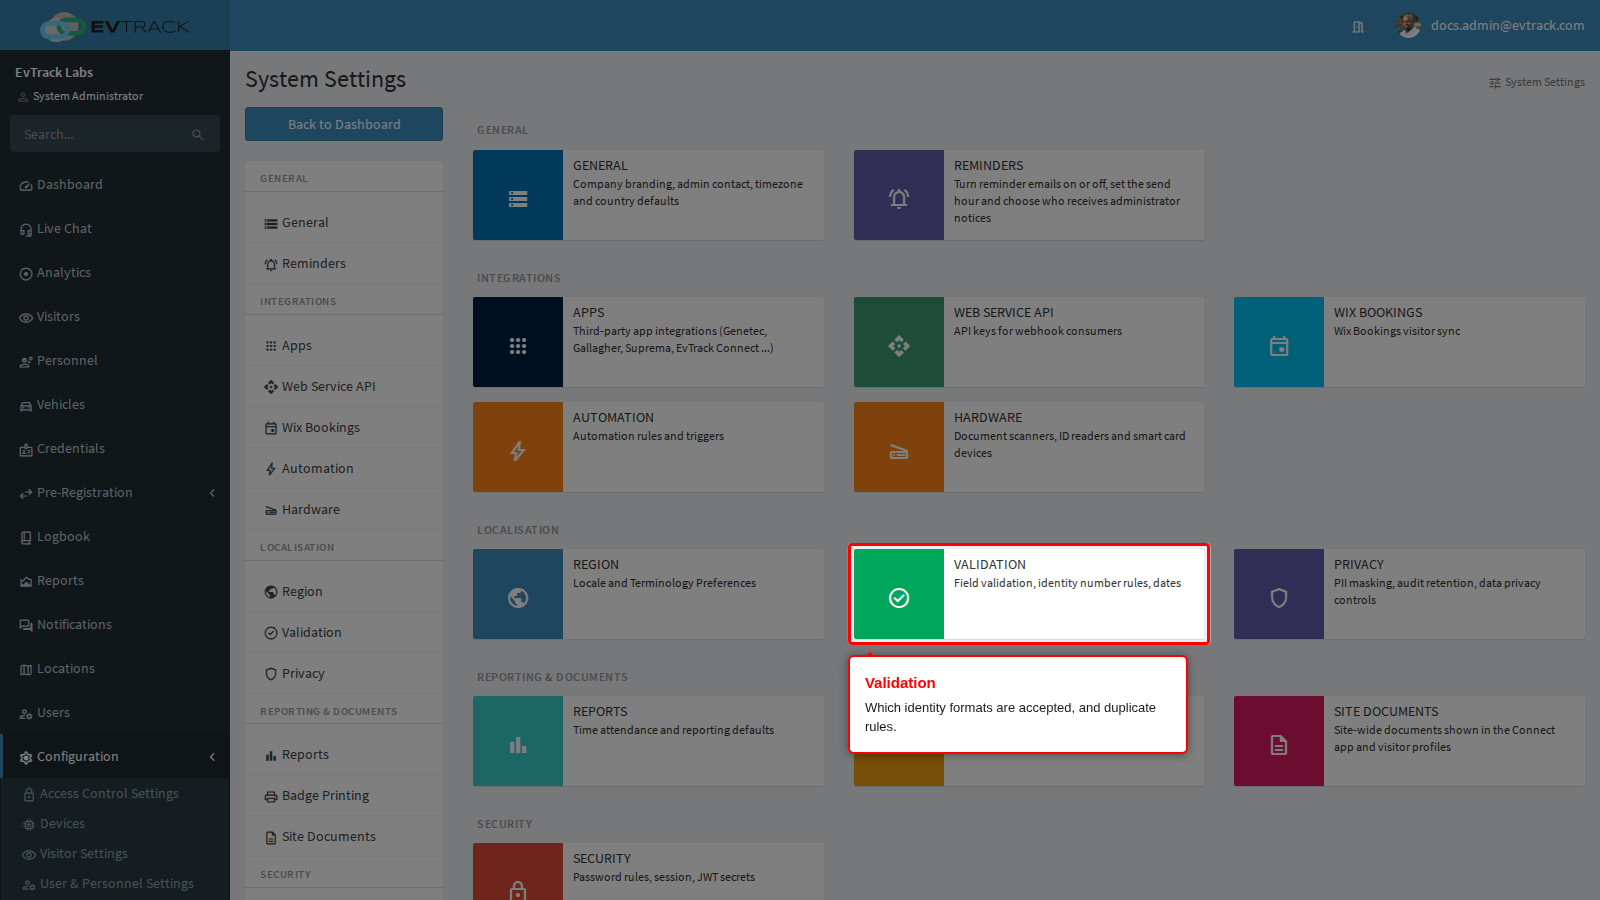Click the Privacy tile shield icon
This screenshot has height=900, width=1600.
(x=1279, y=594)
